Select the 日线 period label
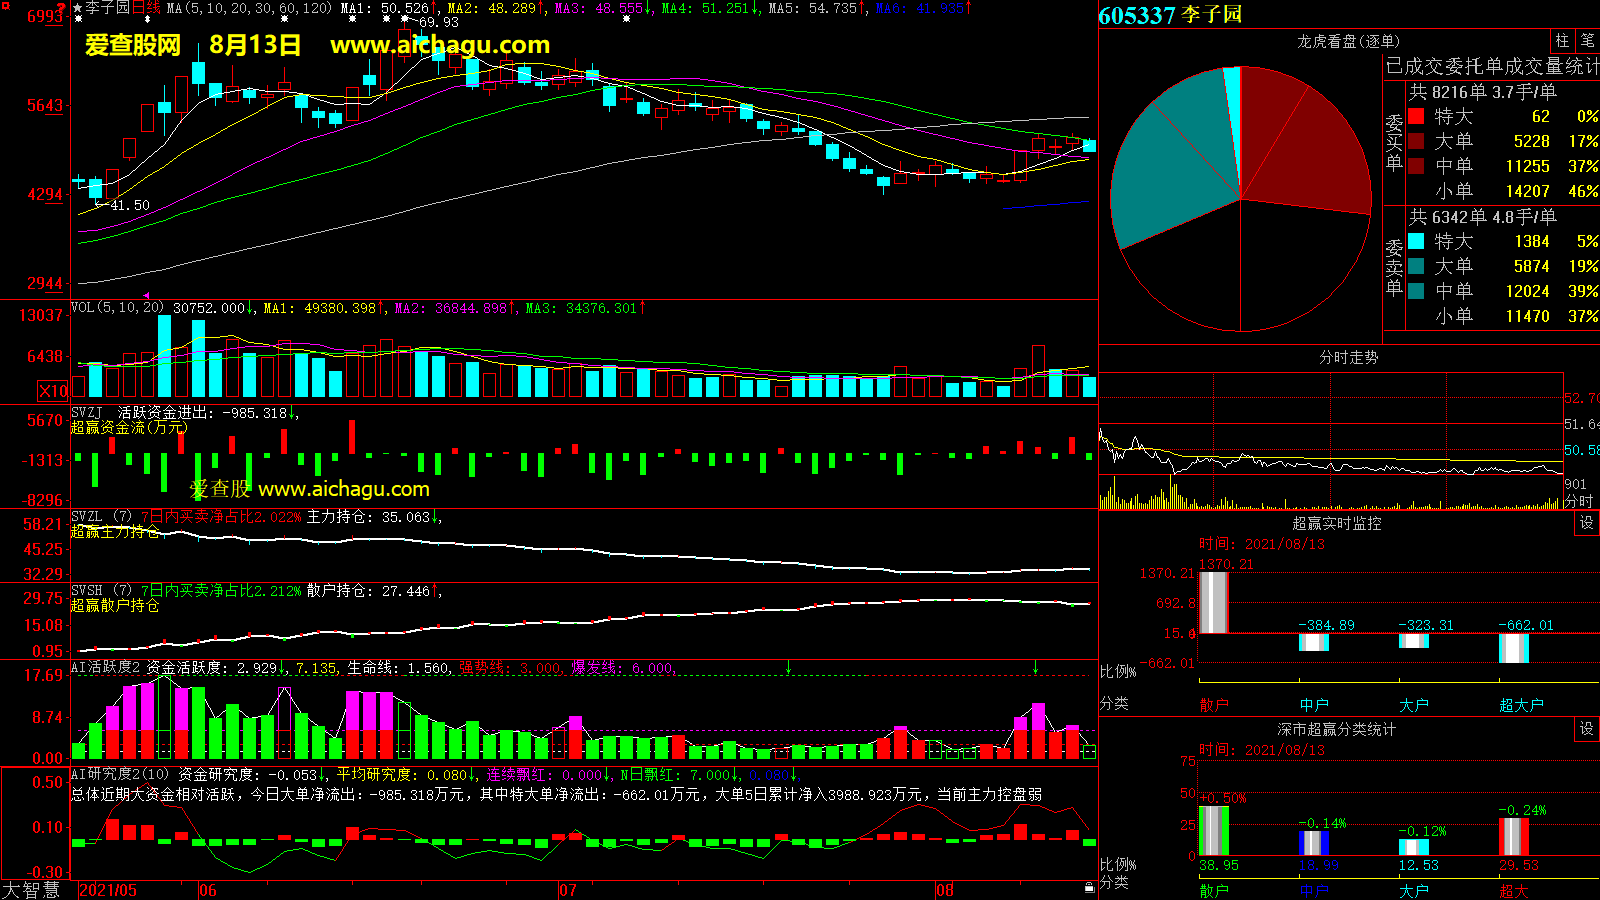 (146, 8)
